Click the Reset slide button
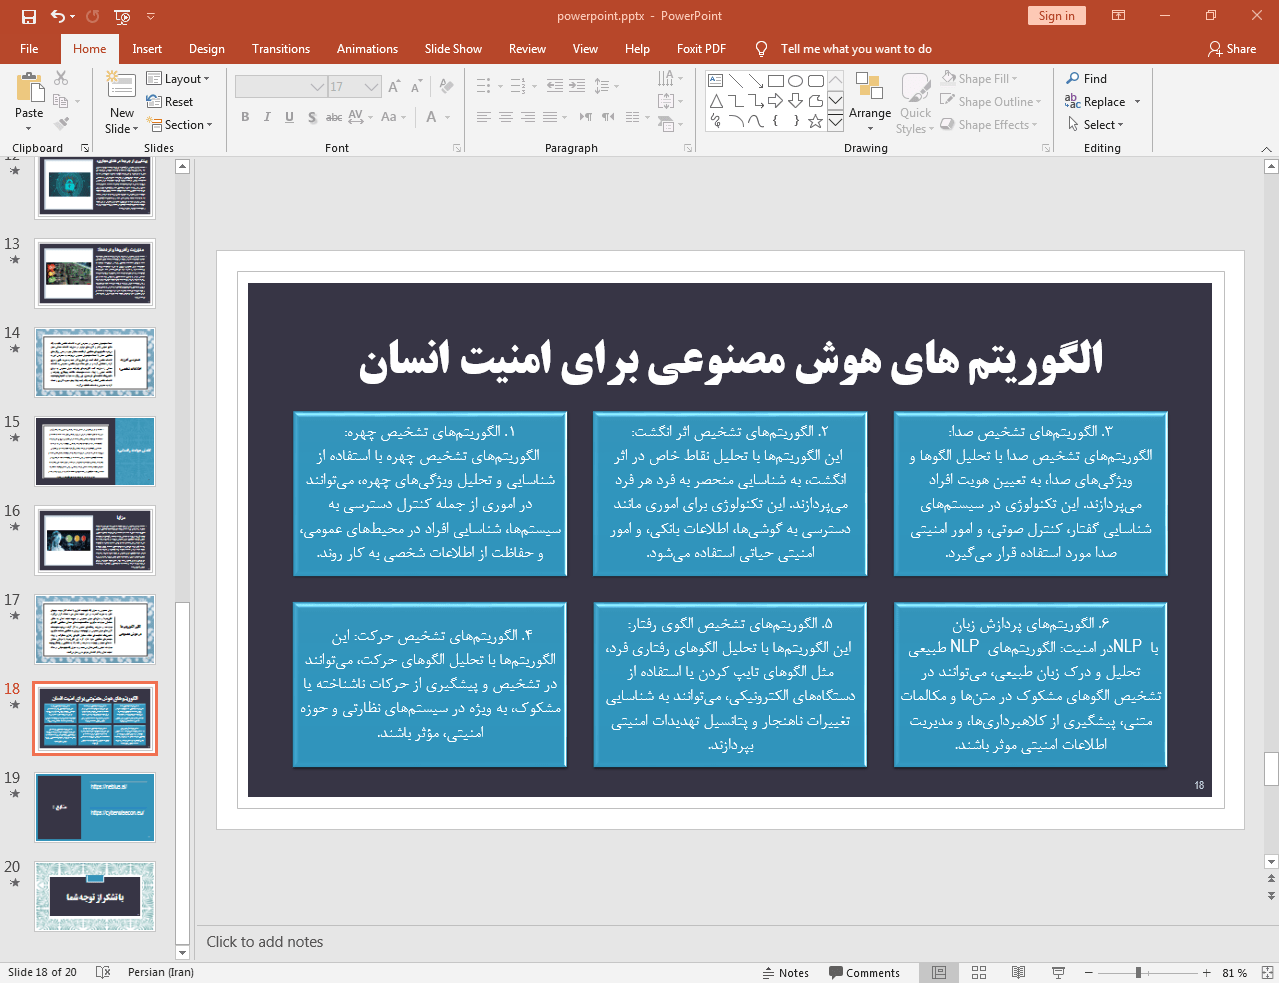Image resolution: width=1279 pixels, height=983 pixels. (170, 102)
